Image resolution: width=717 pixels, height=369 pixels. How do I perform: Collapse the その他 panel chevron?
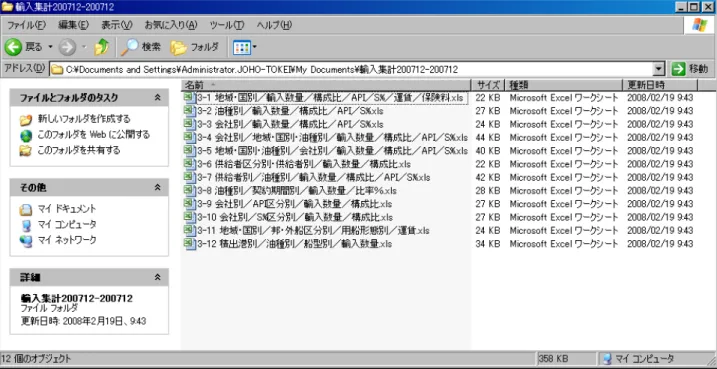pyautogui.click(x=158, y=187)
